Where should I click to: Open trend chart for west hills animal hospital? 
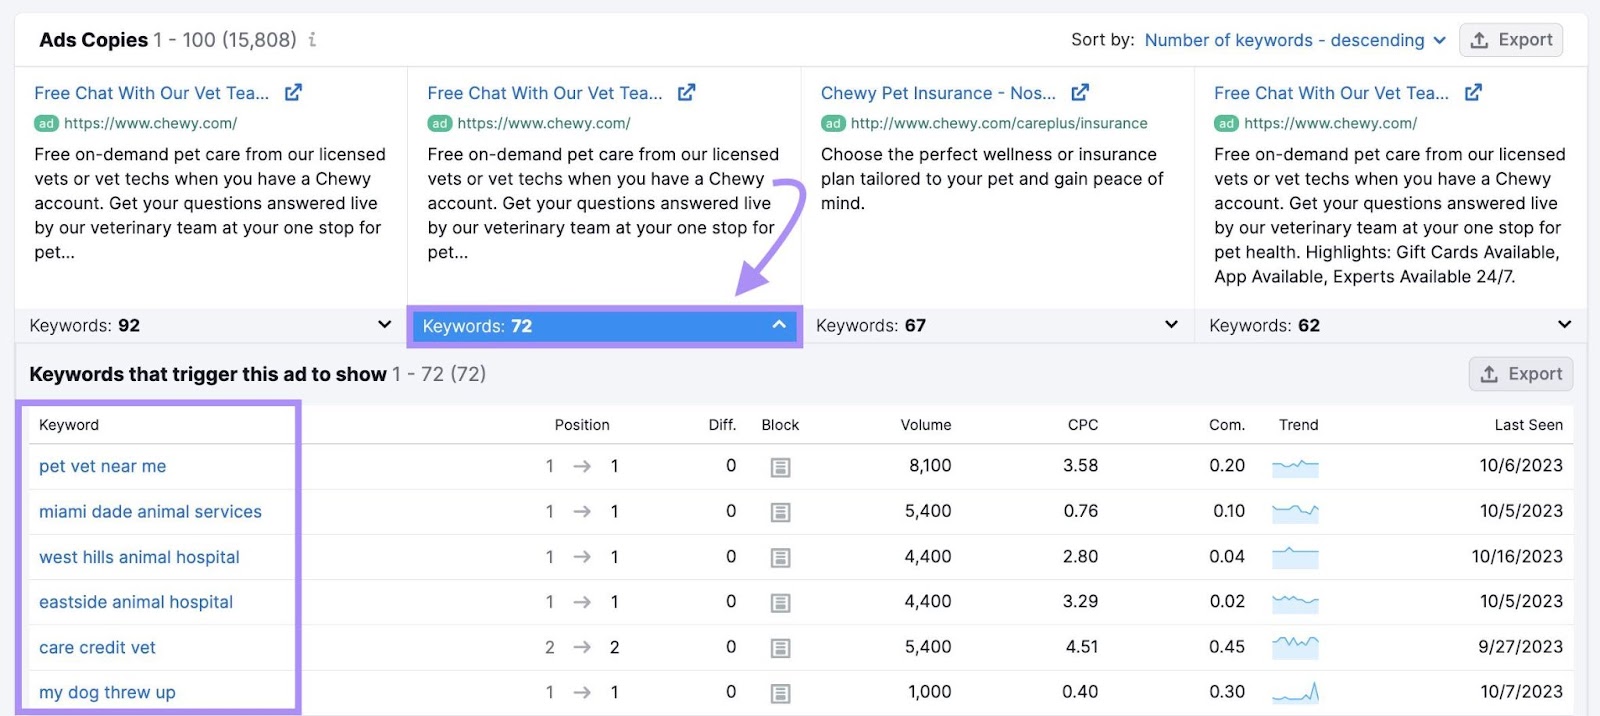pos(1295,557)
